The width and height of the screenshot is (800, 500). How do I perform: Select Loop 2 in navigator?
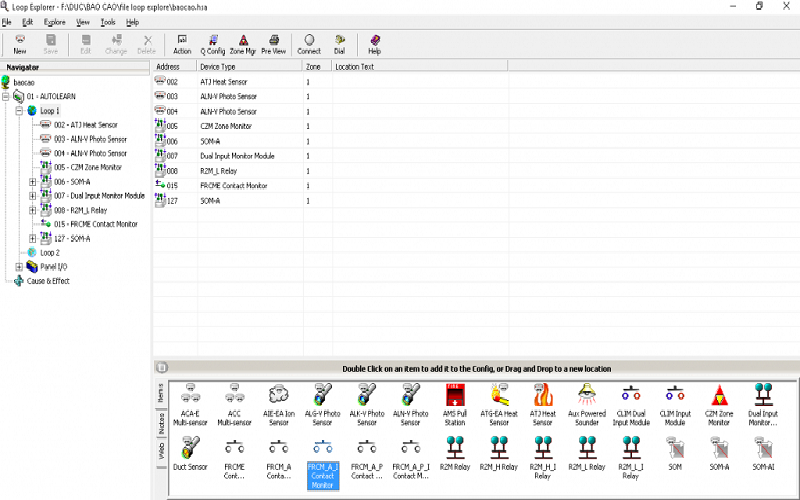tap(49, 253)
